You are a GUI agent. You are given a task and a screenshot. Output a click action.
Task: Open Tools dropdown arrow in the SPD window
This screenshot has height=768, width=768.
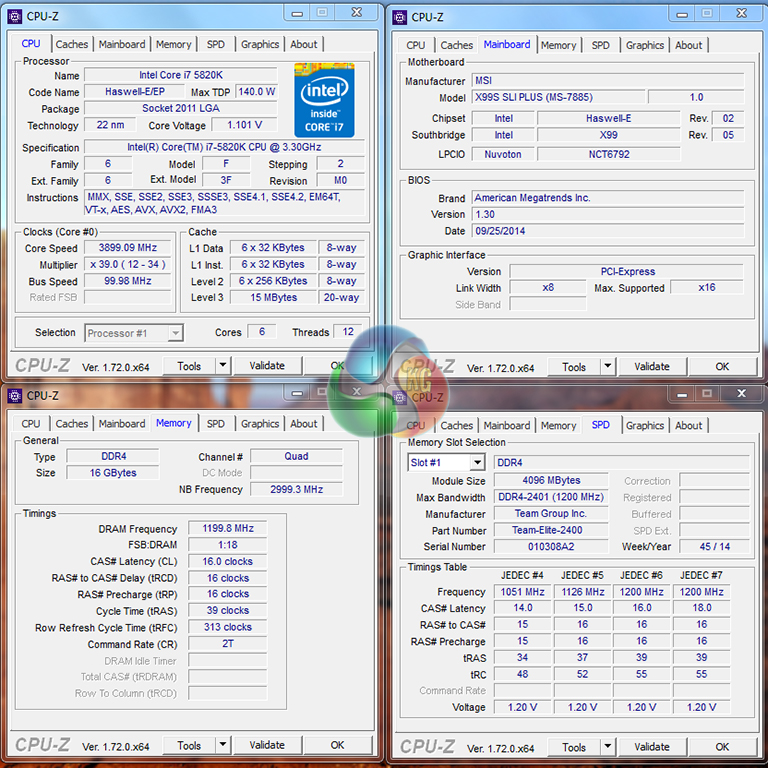(x=607, y=747)
